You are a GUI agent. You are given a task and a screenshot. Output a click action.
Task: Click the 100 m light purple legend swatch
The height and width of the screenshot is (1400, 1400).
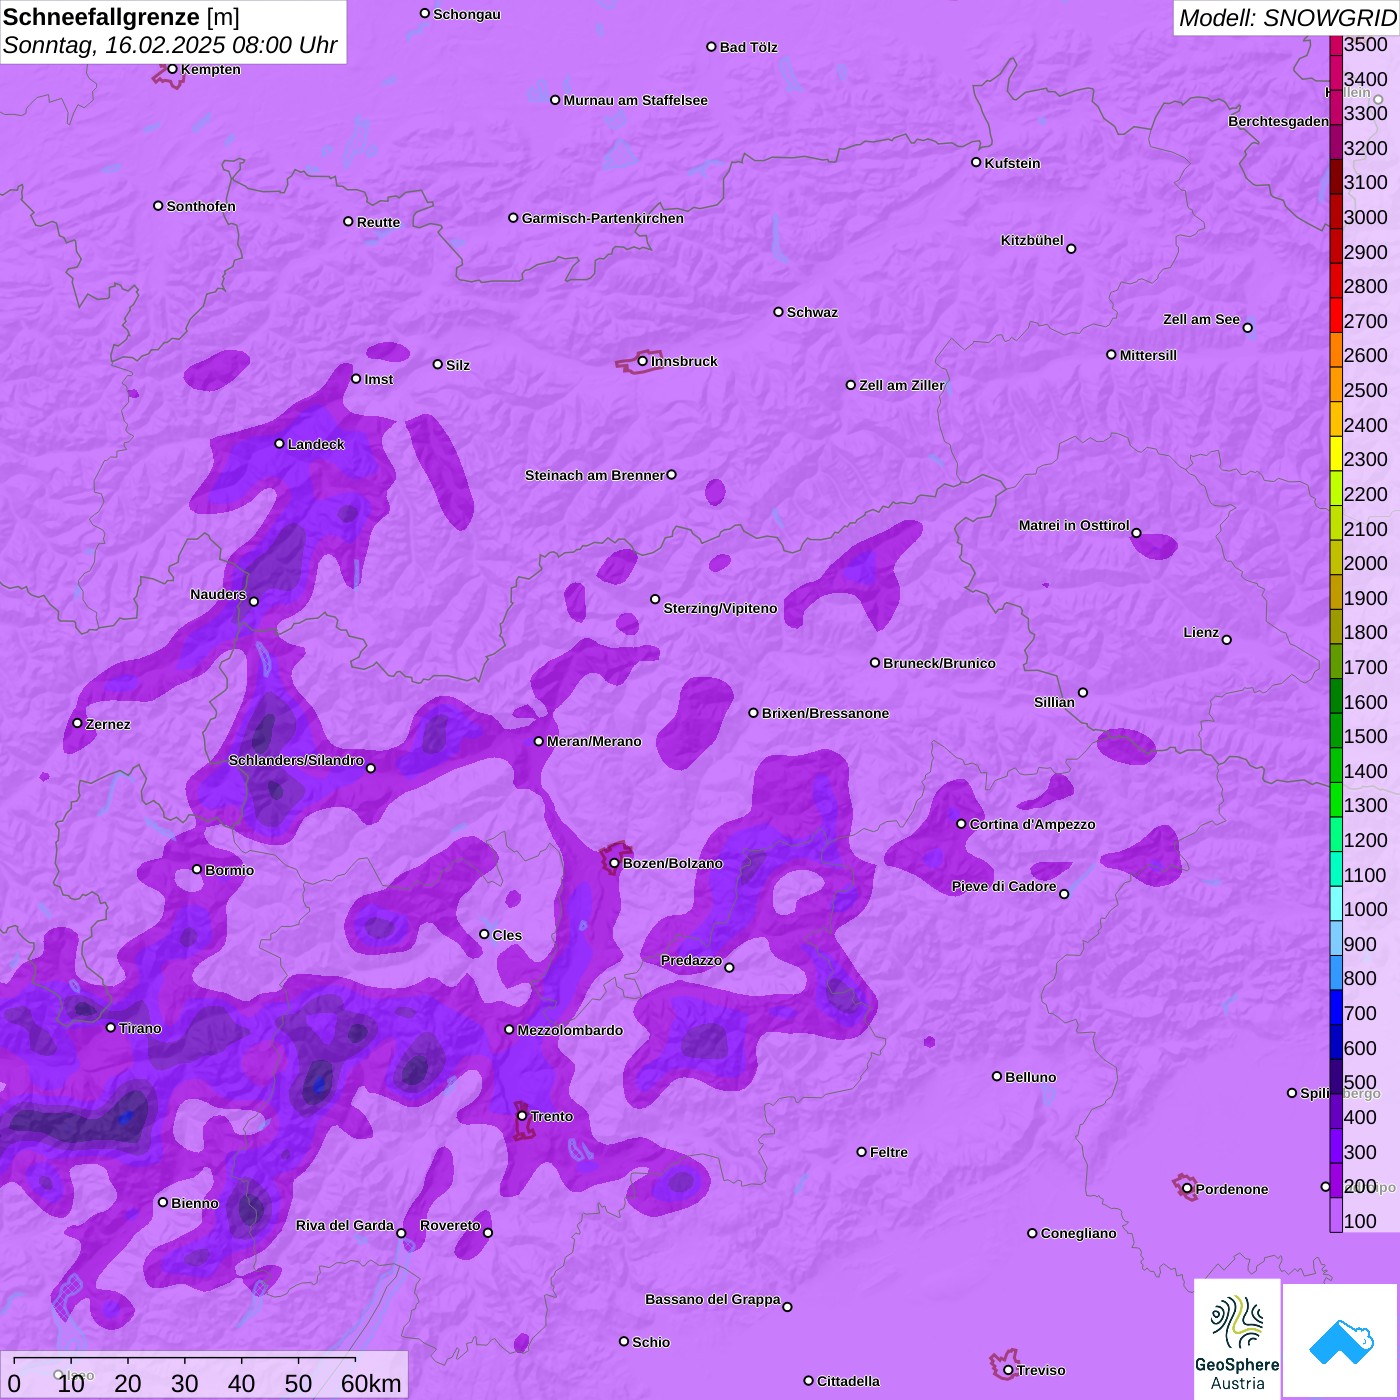click(1336, 1215)
